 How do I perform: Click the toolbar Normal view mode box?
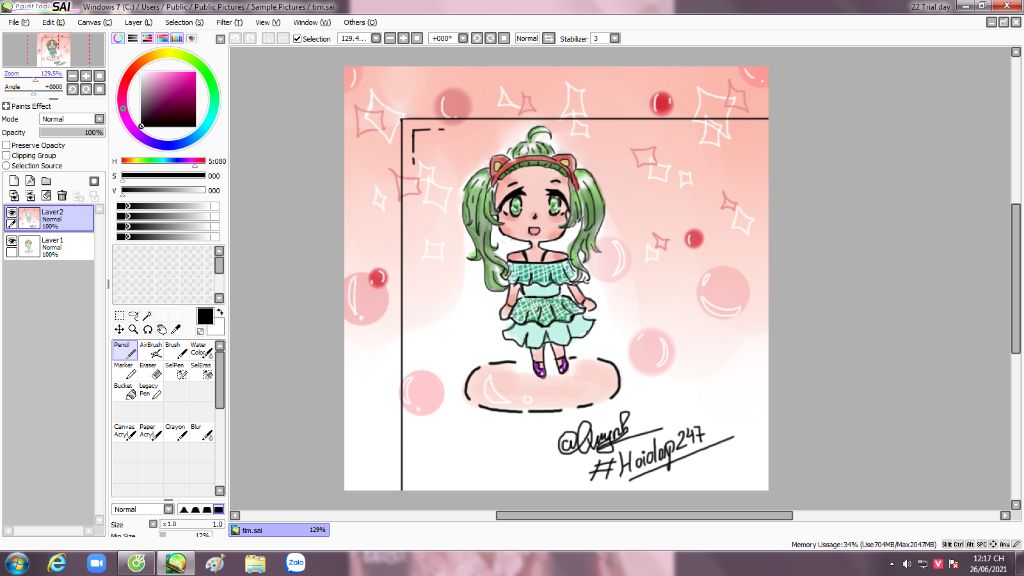coord(527,39)
